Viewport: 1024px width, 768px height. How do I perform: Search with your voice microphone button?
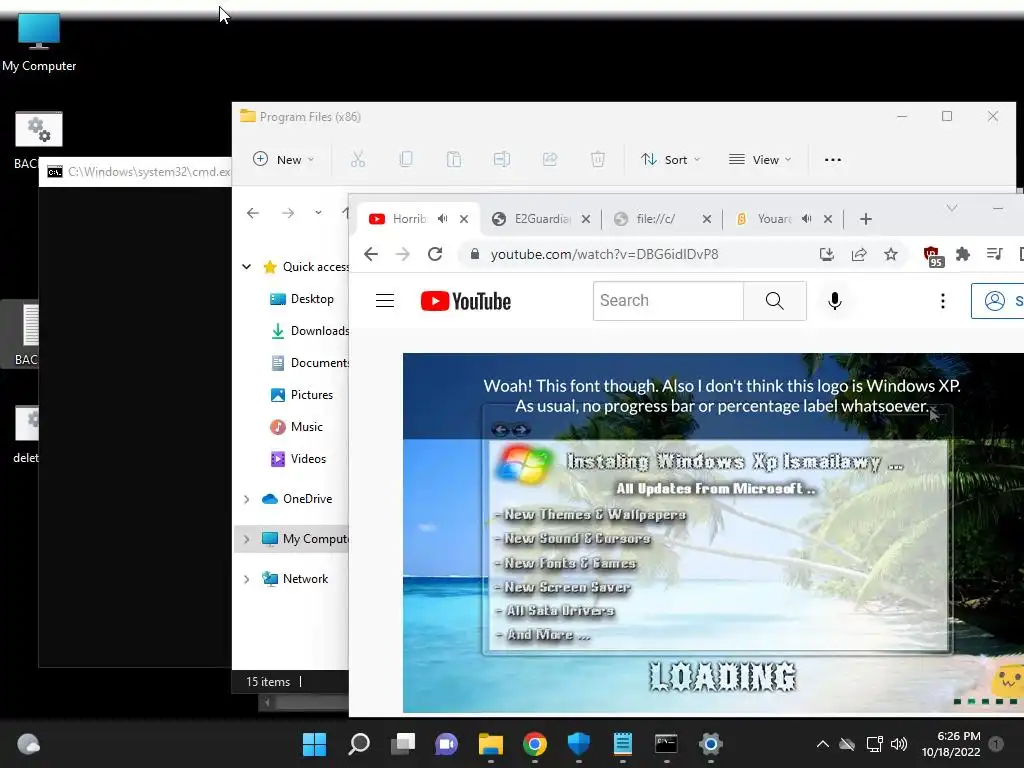tap(835, 300)
